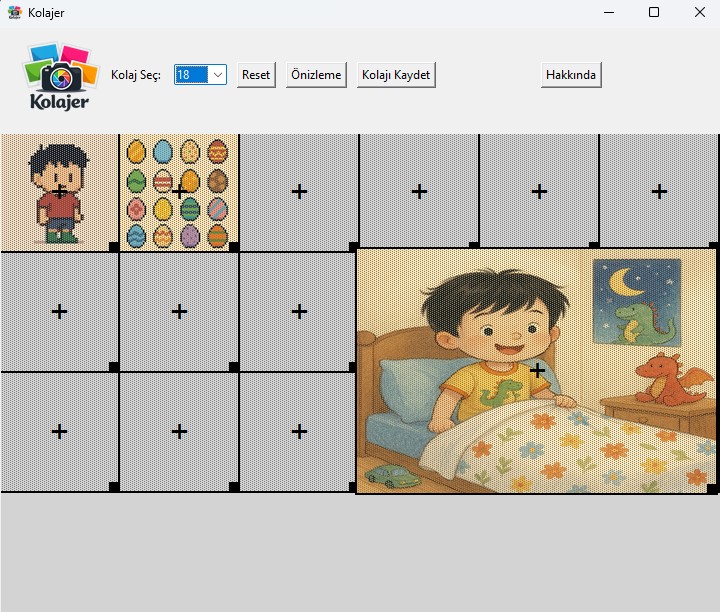Add photo to third cell of bottom row
This screenshot has width=720, height=612.
click(x=299, y=432)
